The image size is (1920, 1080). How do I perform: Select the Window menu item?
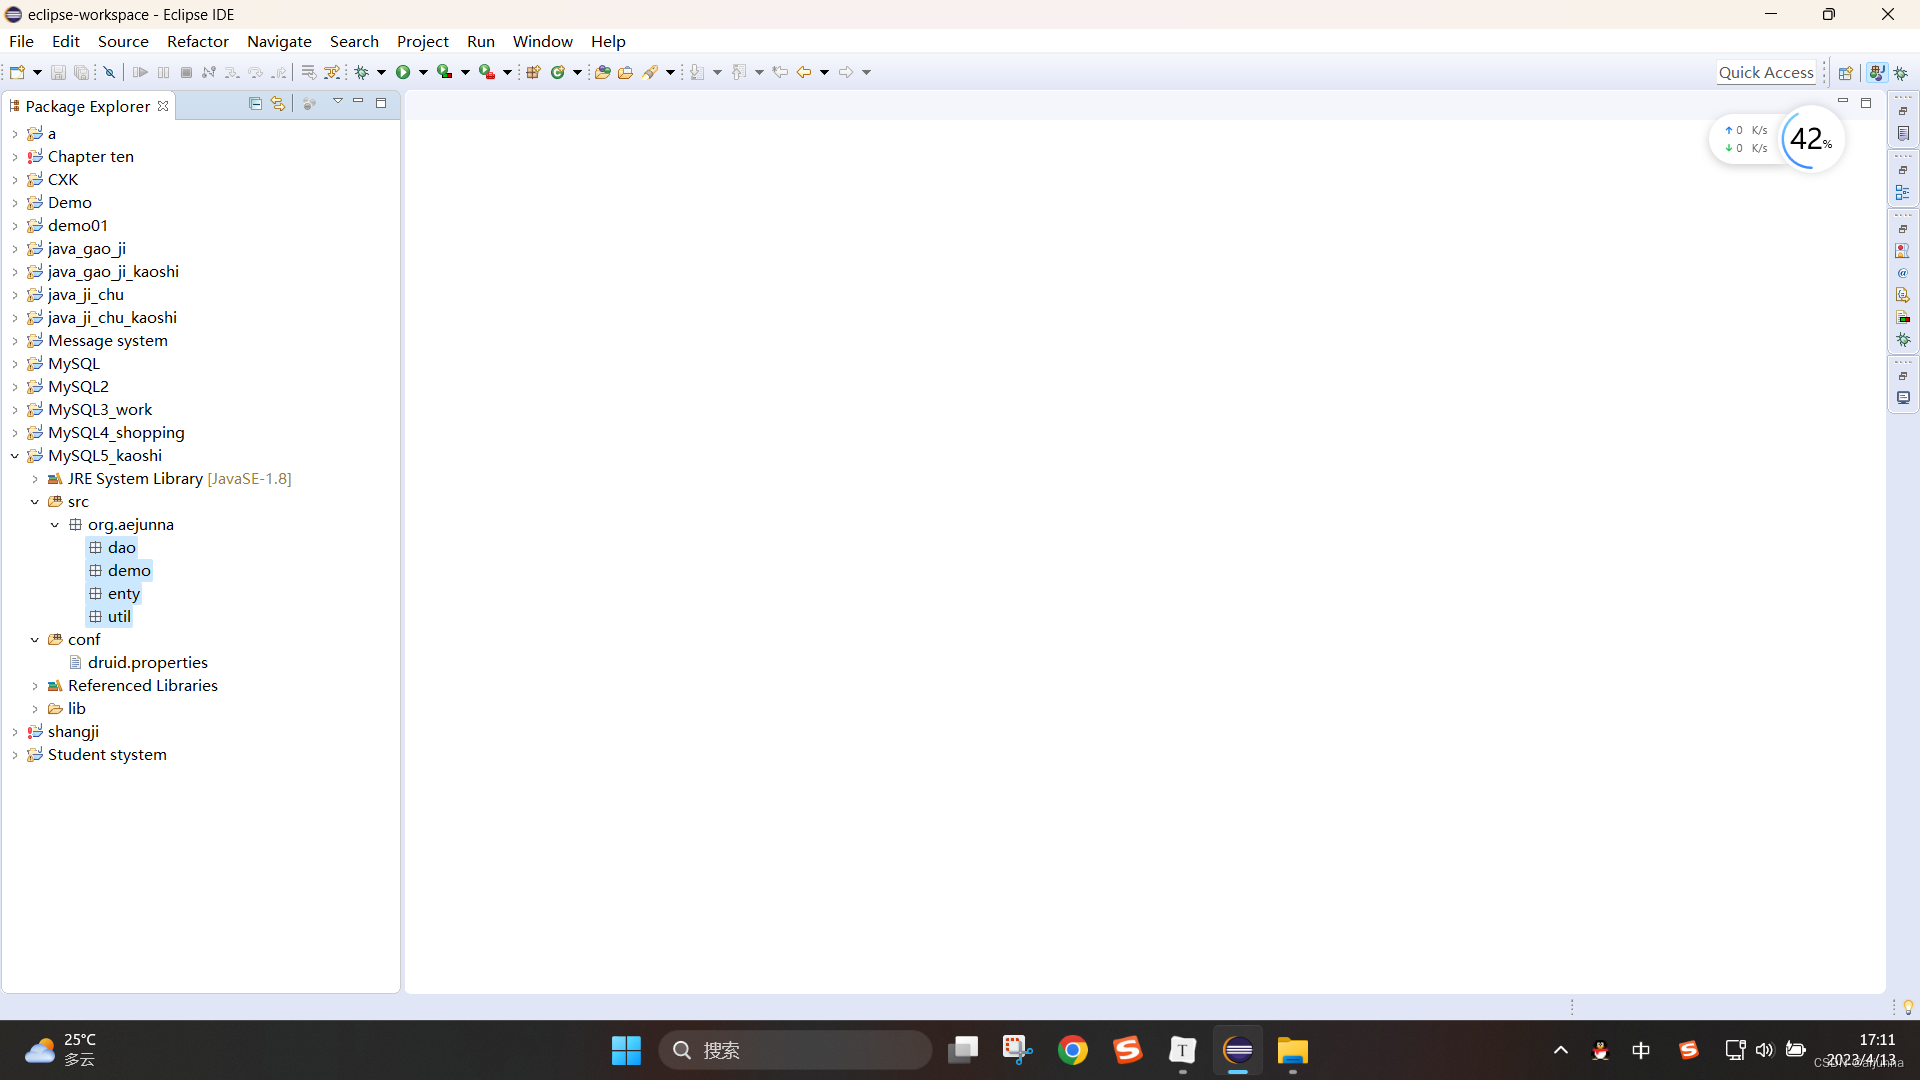[542, 41]
